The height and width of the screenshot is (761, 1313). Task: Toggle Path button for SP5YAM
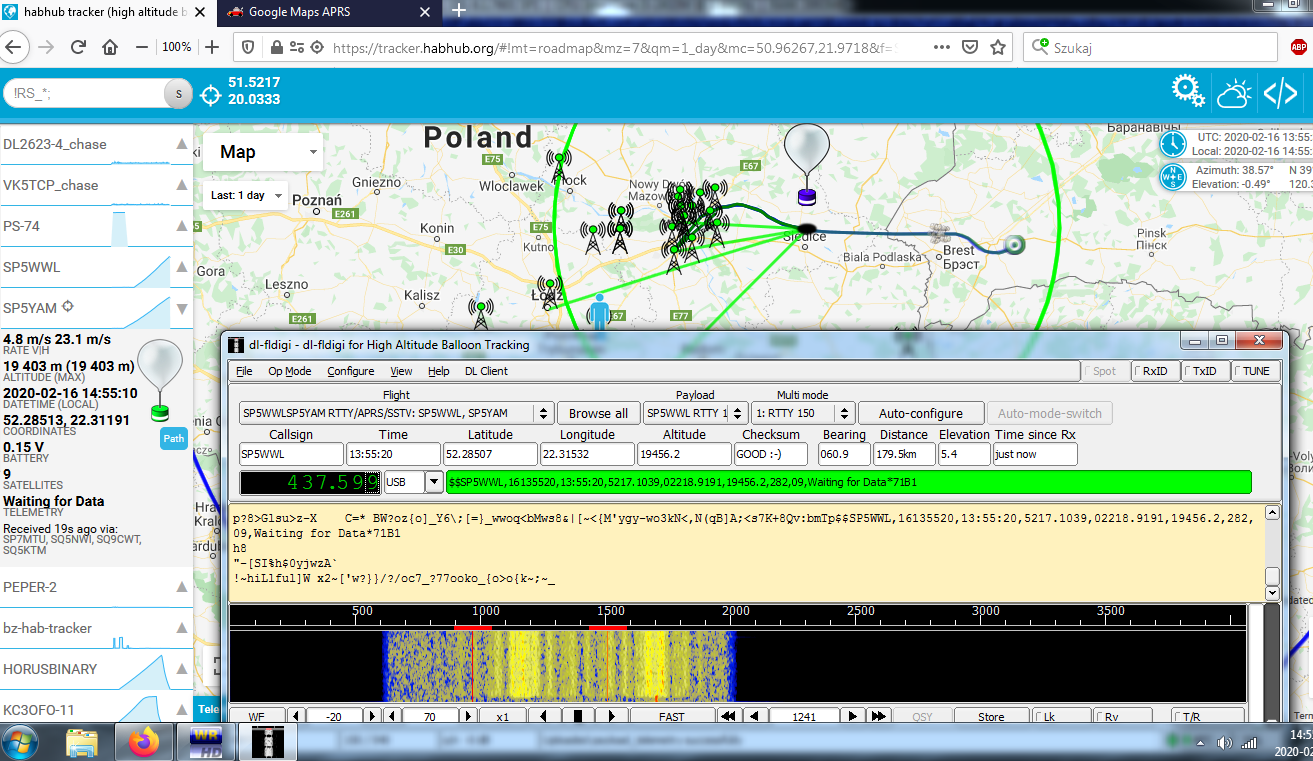point(174,438)
